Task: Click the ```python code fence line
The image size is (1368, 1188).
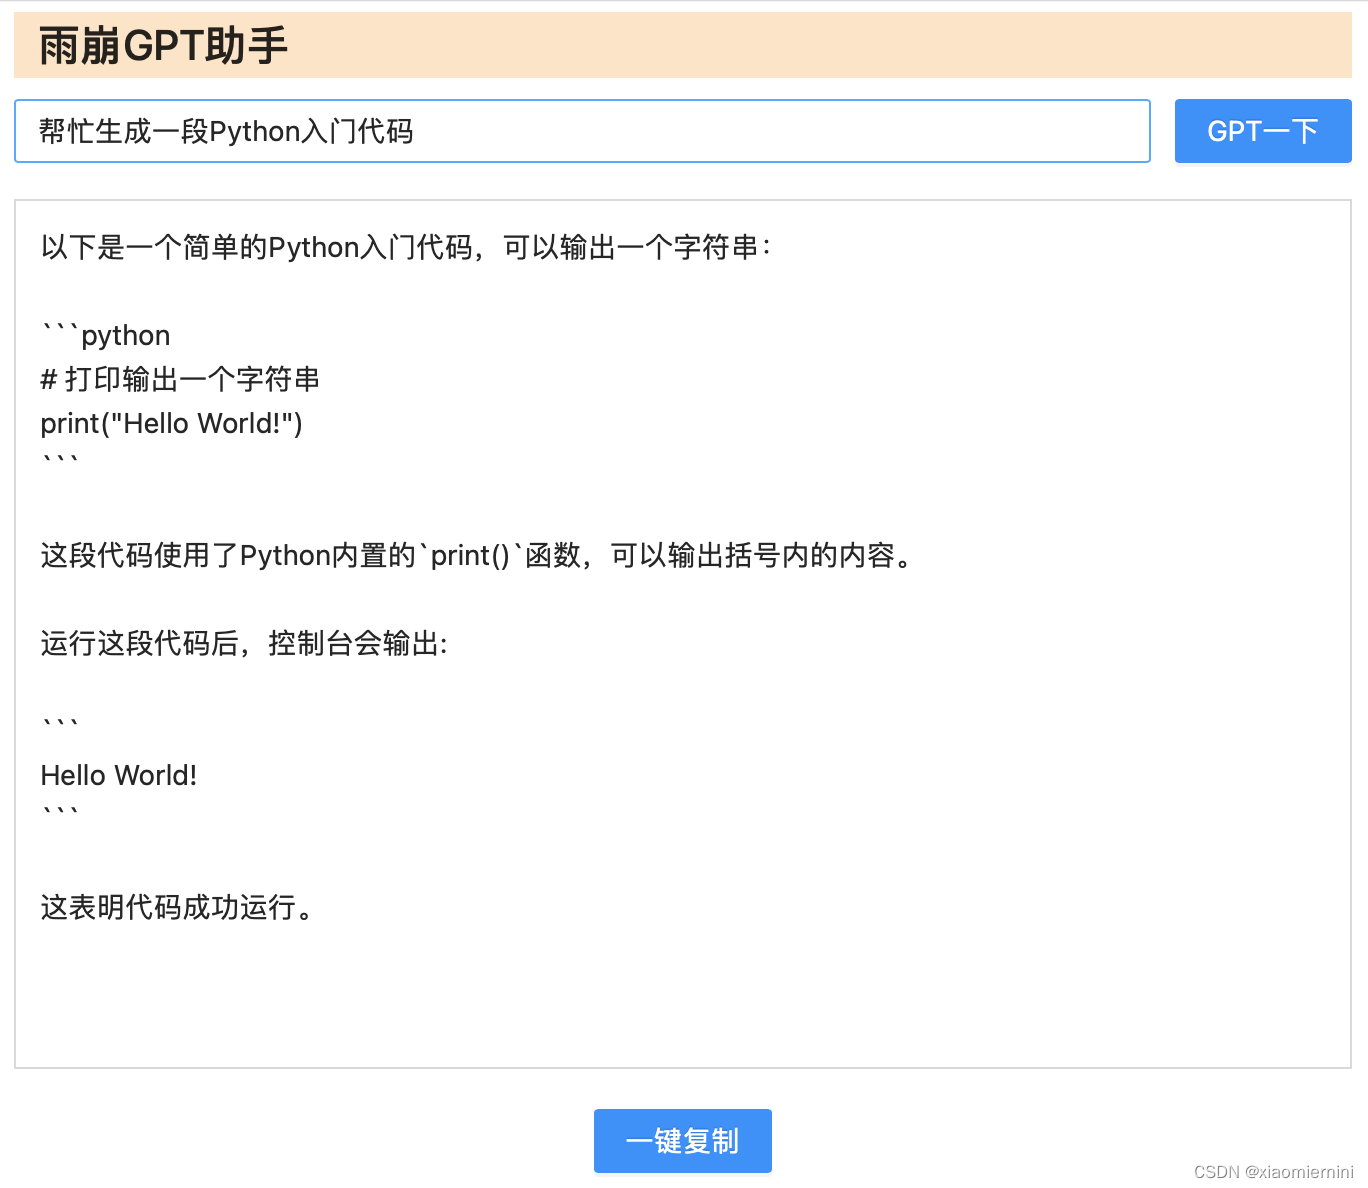Action: click(106, 335)
